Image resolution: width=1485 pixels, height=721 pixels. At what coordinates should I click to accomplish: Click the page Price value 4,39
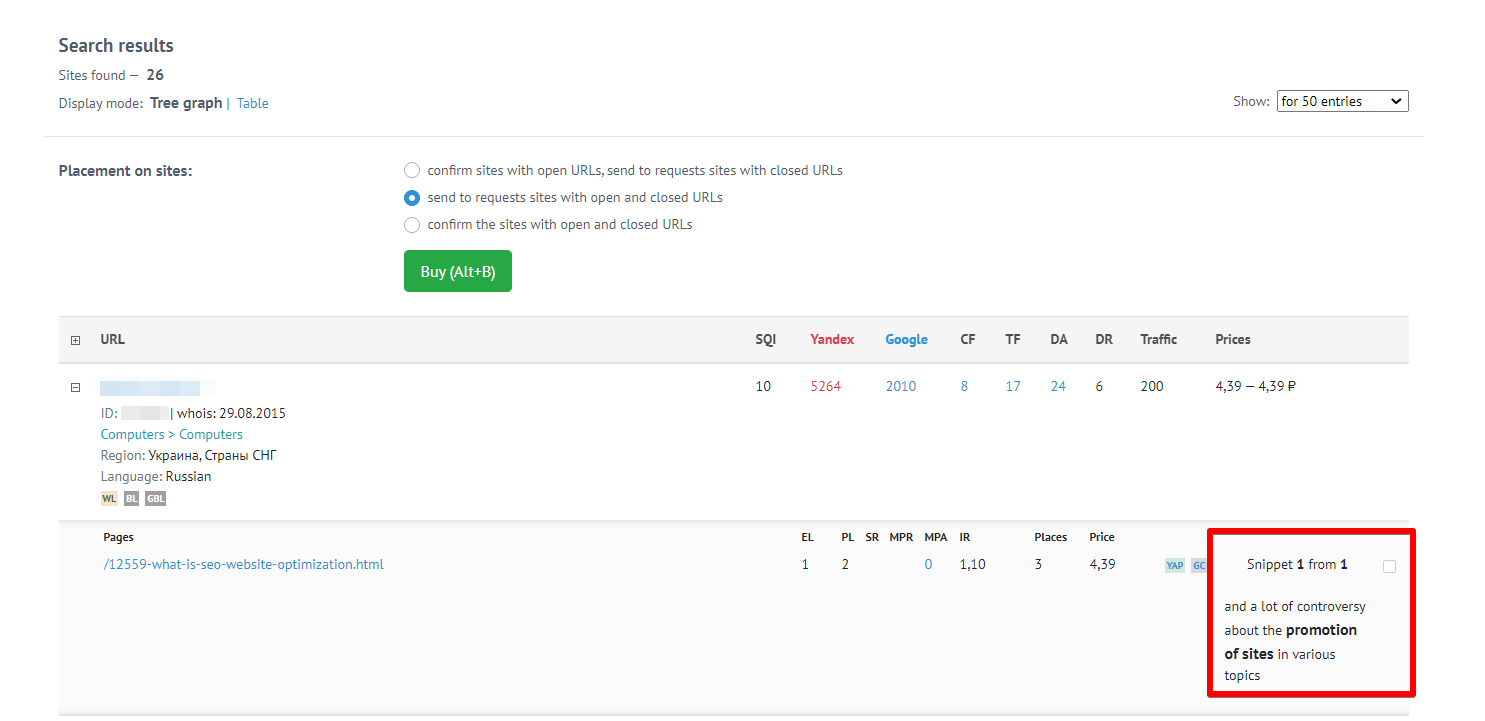(x=1102, y=564)
